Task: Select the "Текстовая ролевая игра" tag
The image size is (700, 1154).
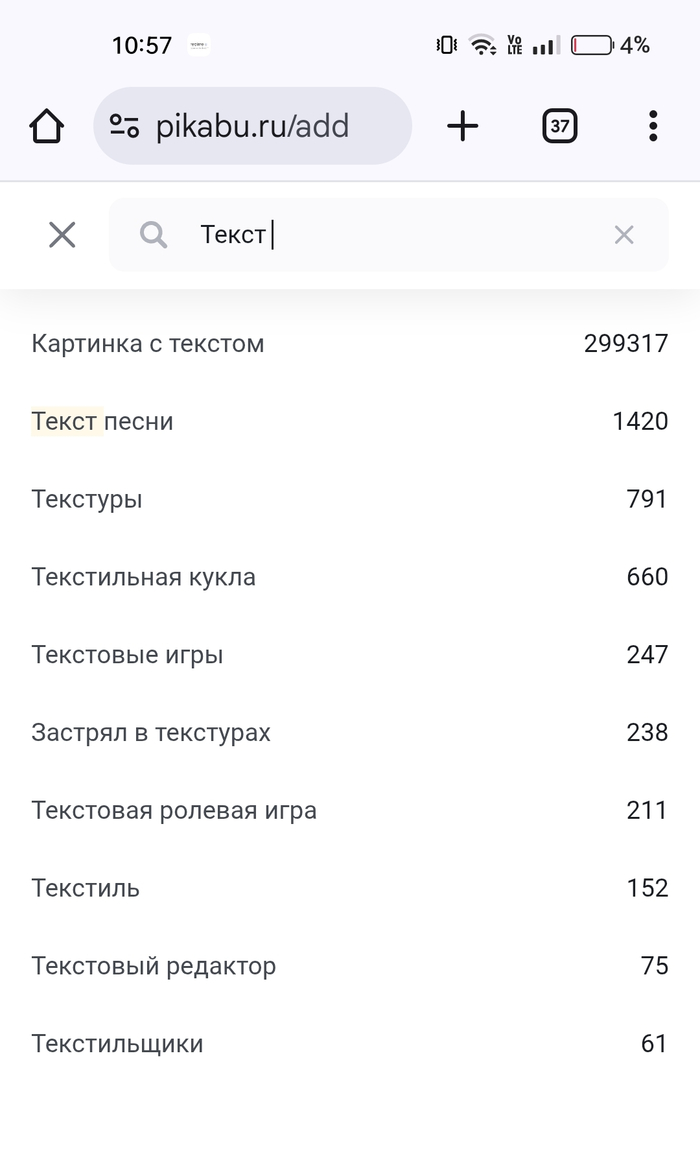Action: click(174, 810)
